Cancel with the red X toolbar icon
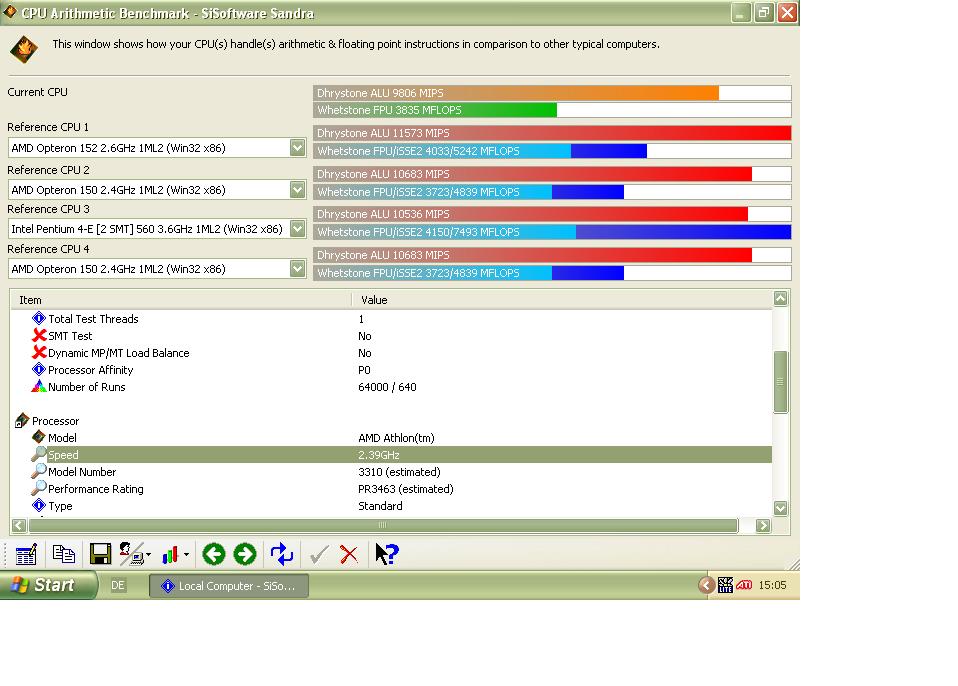The height and width of the screenshot is (686, 958). pyautogui.click(x=349, y=555)
